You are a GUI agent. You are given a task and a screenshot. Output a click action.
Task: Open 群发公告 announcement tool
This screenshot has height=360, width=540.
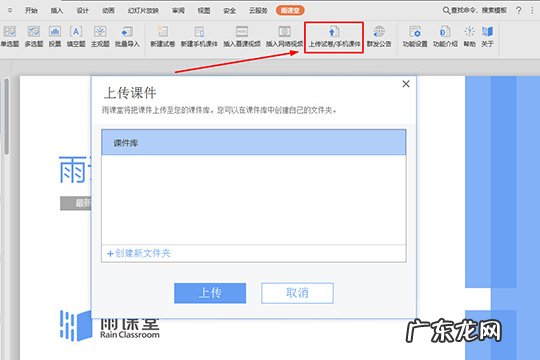pos(379,37)
